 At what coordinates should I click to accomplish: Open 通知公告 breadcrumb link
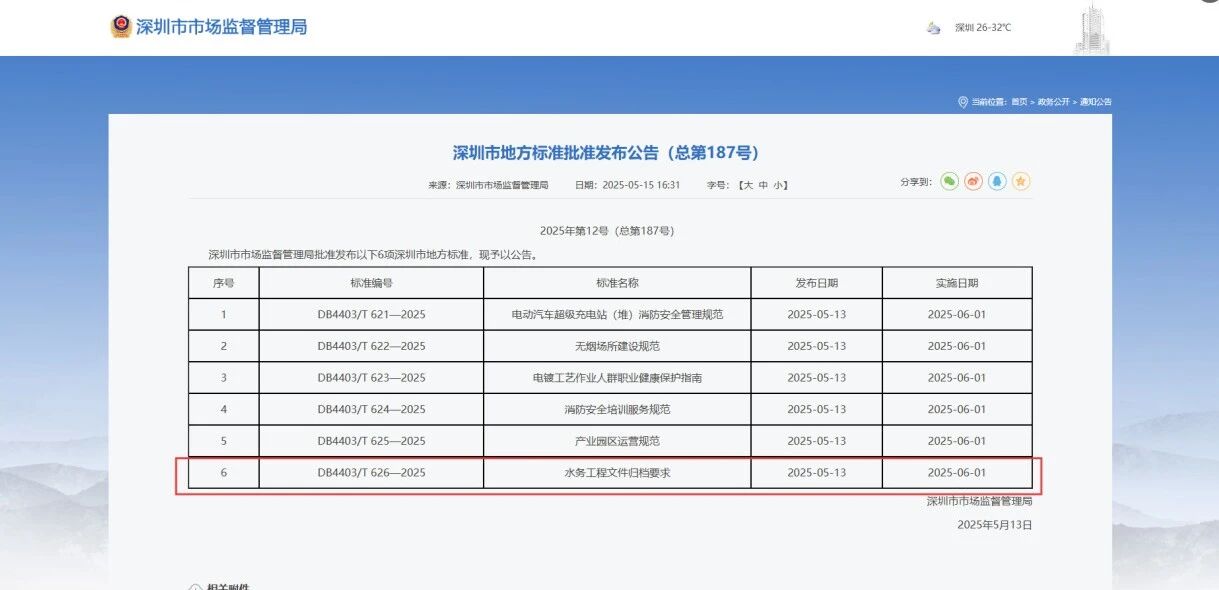tap(1095, 102)
